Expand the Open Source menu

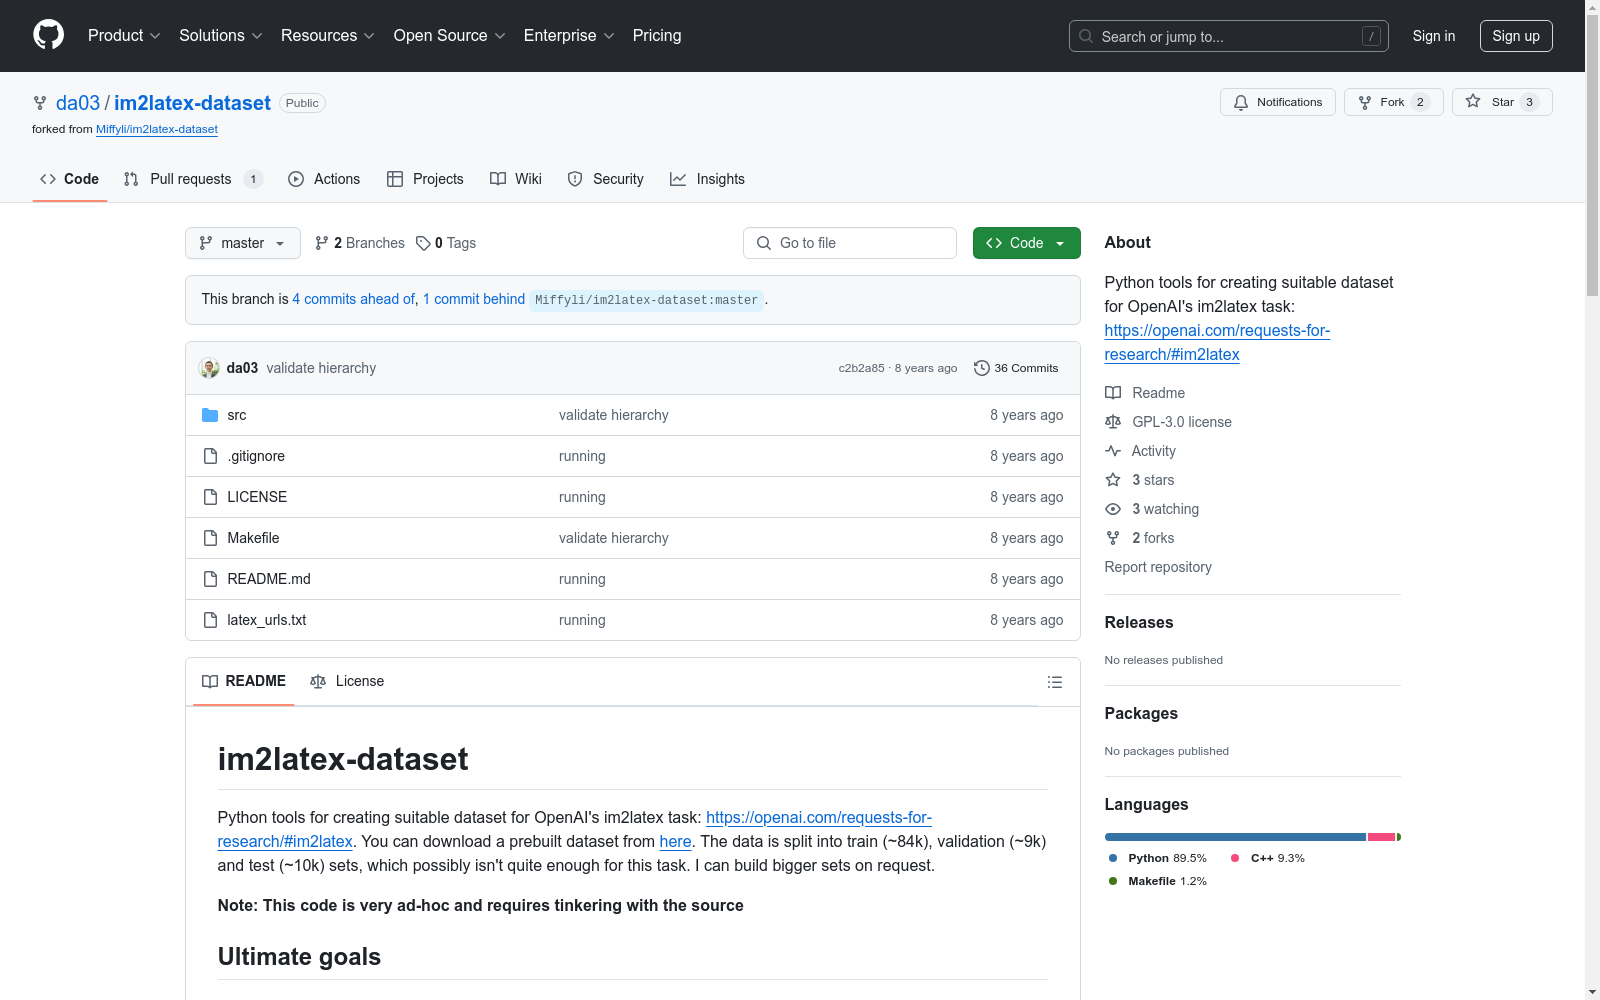tap(450, 36)
